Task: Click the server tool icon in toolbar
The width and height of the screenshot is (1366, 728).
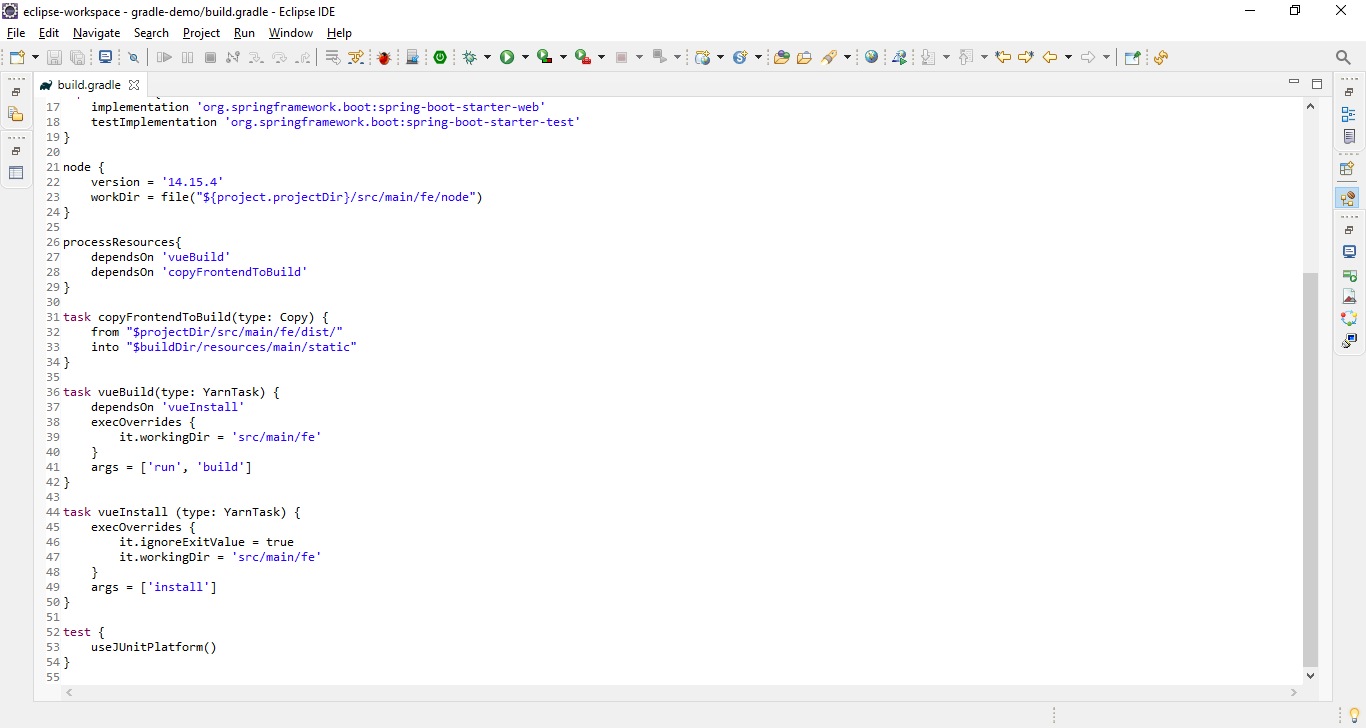Action: point(412,57)
